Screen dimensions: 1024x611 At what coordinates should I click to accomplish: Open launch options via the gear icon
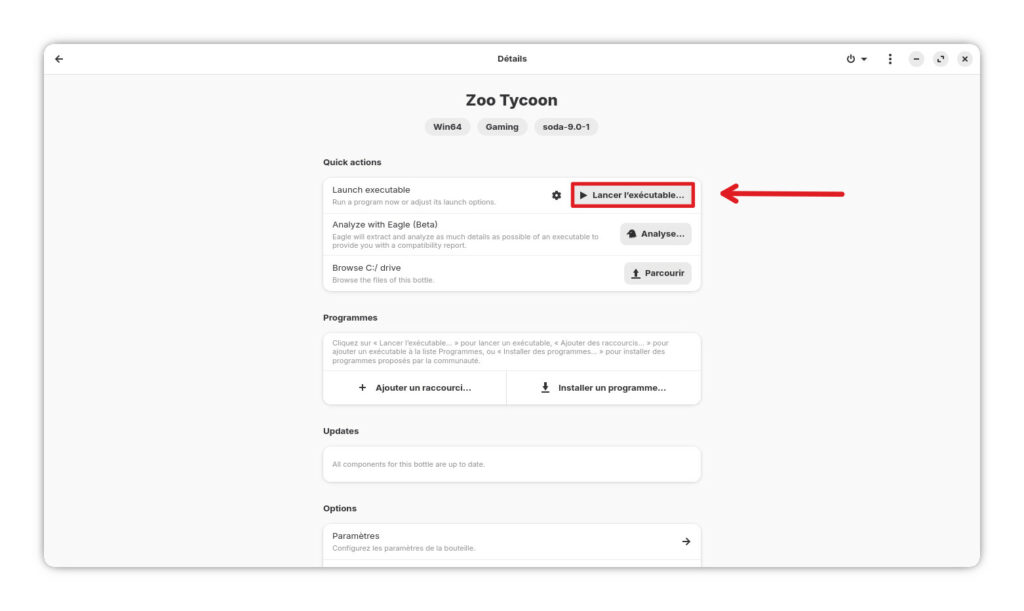(556, 195)
